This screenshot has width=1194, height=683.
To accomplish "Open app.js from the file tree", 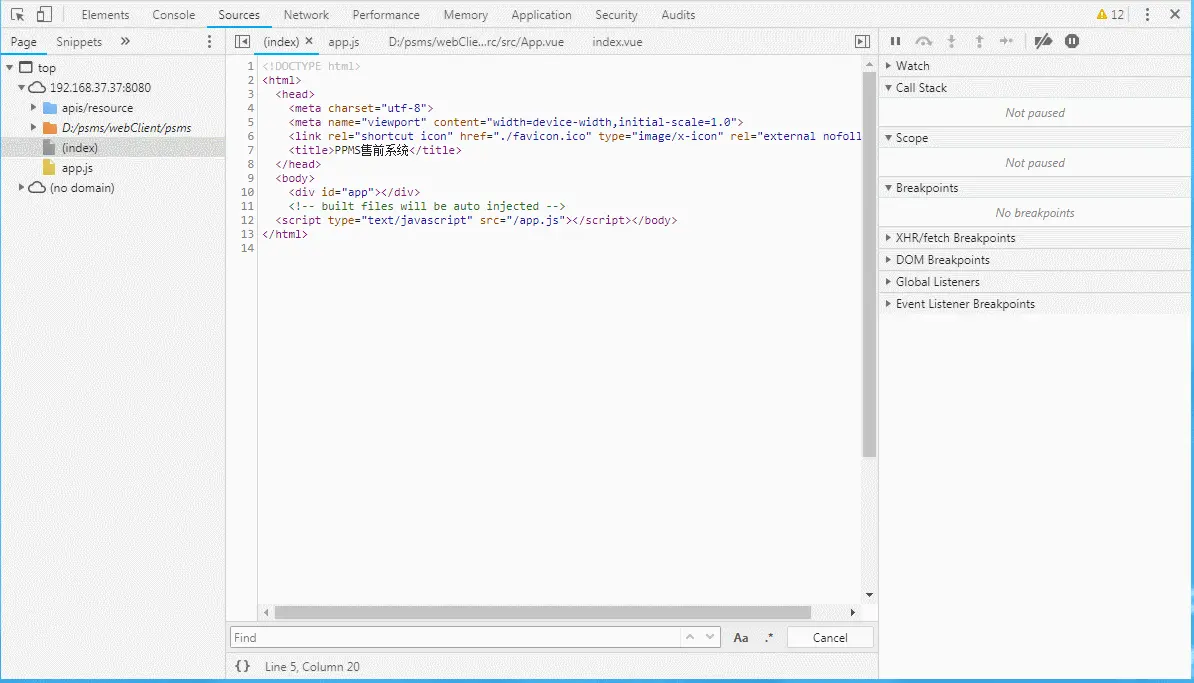I will coord(77,168).
